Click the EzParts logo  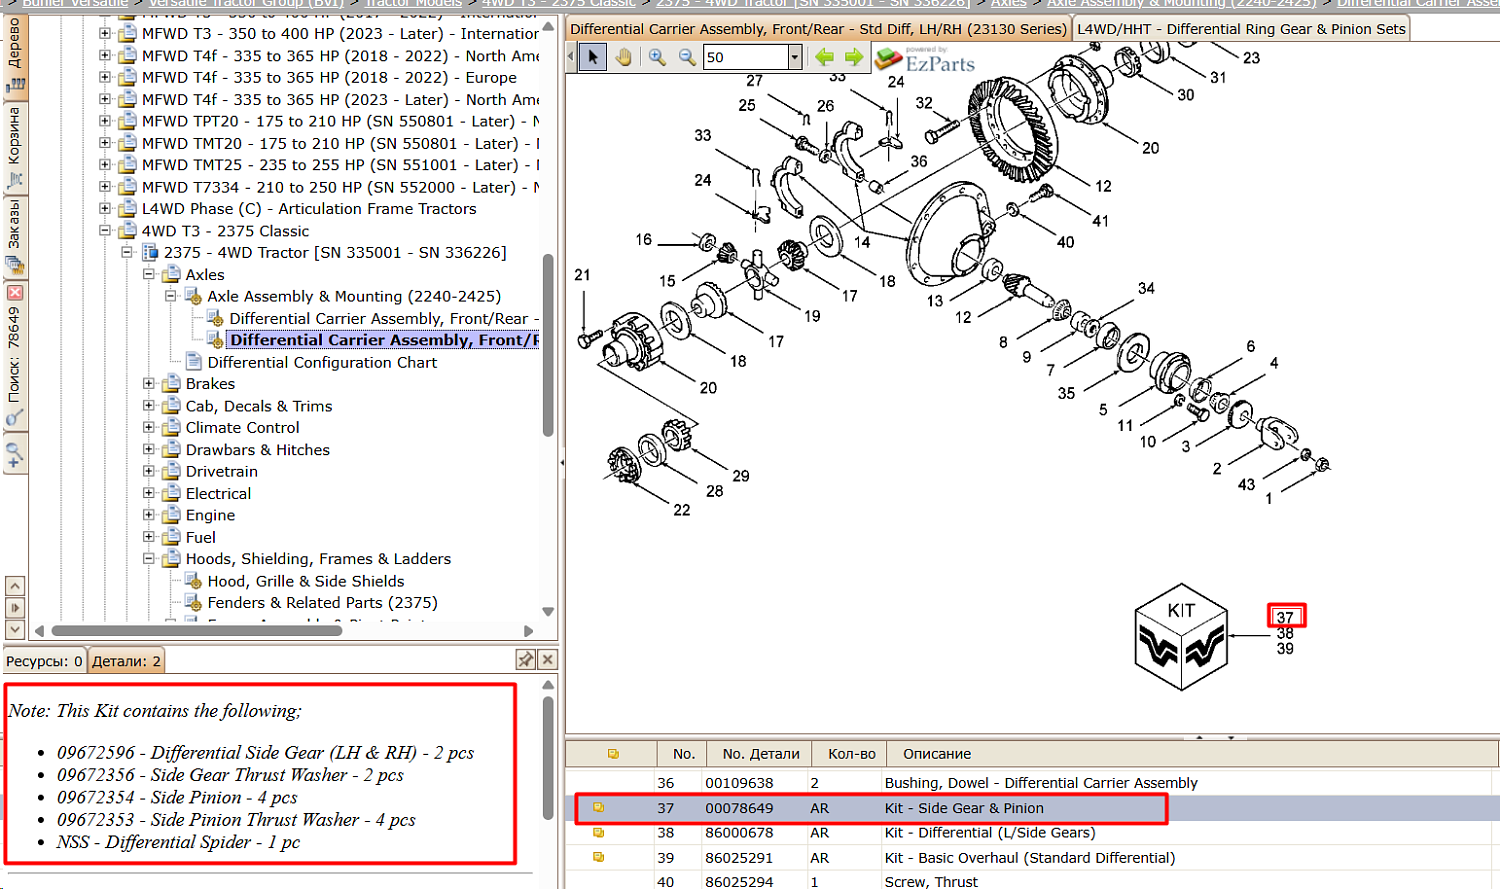click(925, 60)
